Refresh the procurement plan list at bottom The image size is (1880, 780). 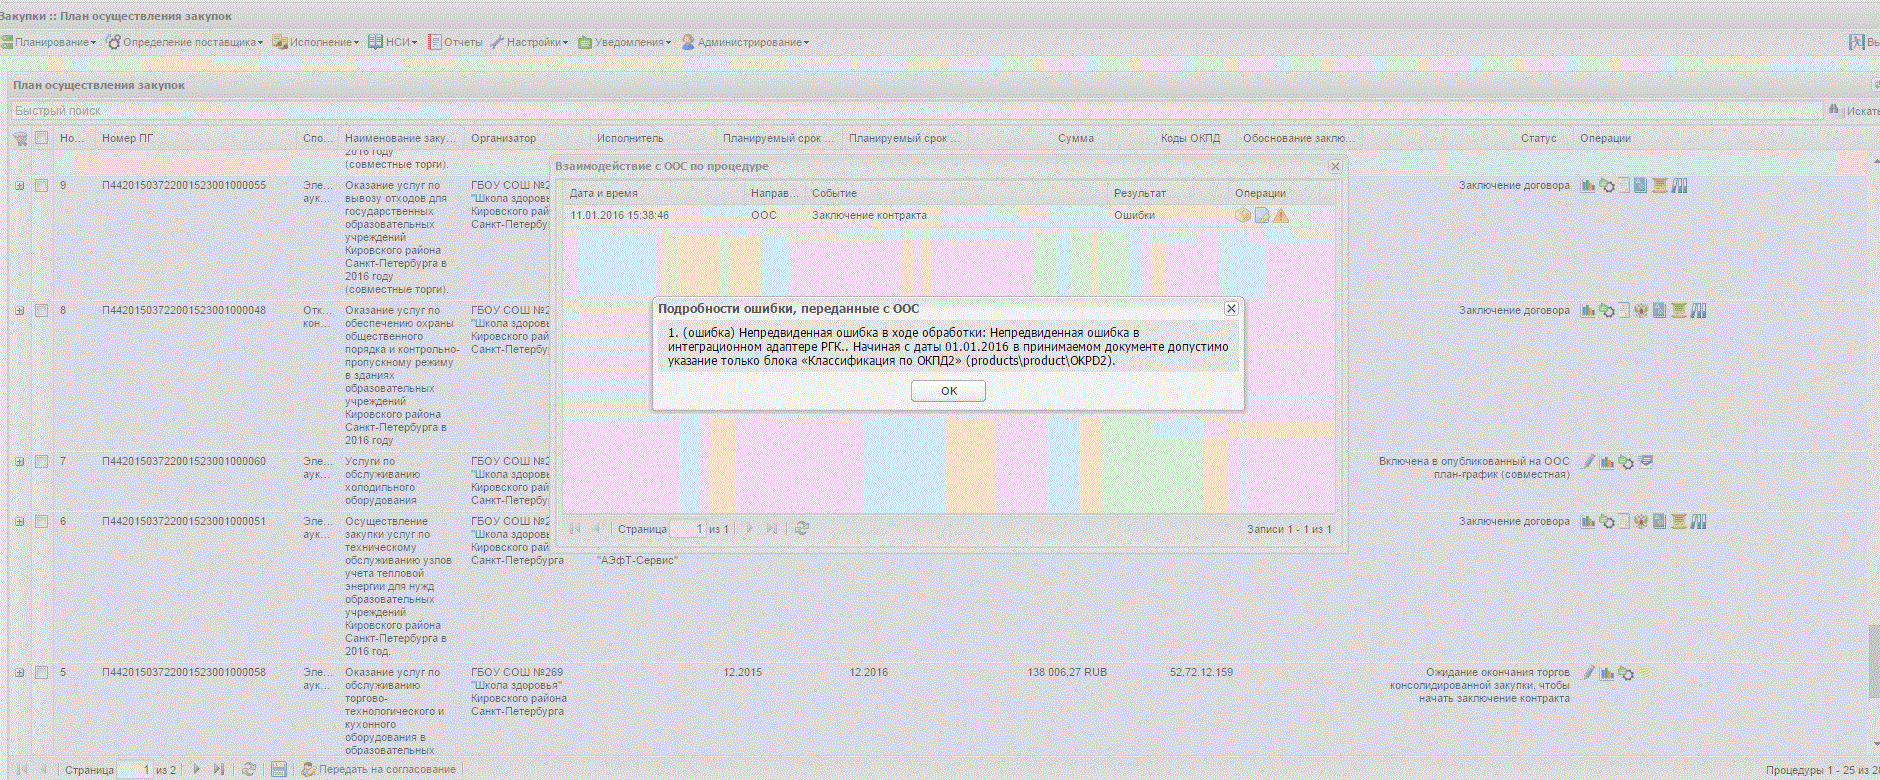click(x=249, y=769)
